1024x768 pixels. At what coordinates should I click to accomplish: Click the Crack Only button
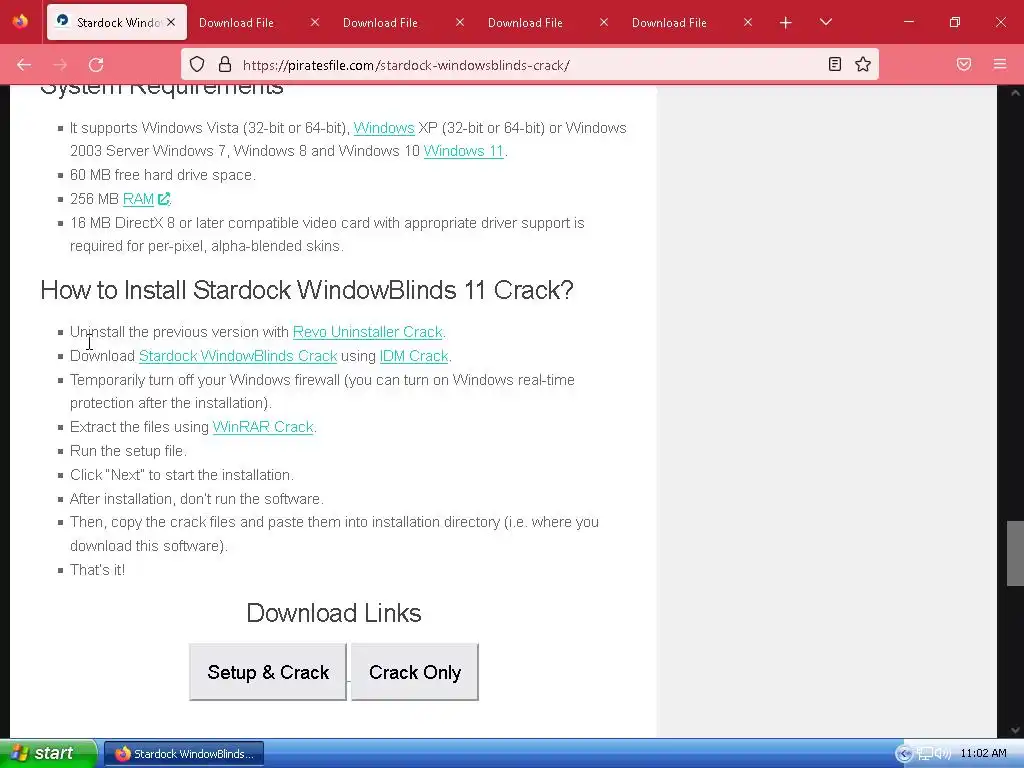pyautogui.click(x=415, y=672)
